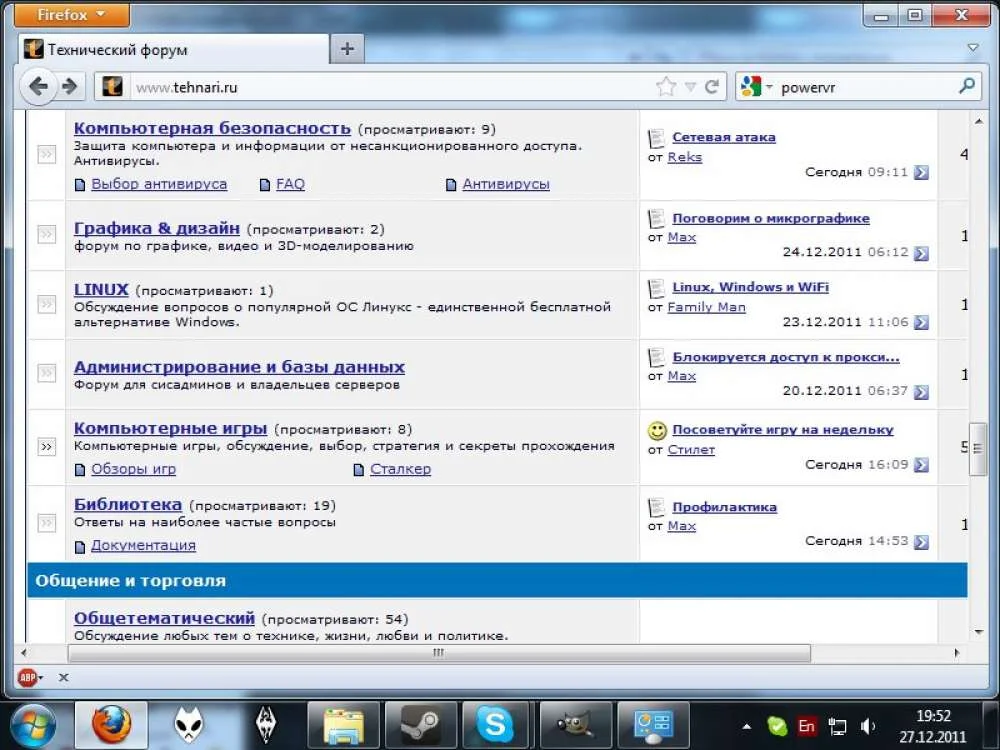1000x750 pixels.
Task: Open new tab with plus button
Action: coord(346,49)
